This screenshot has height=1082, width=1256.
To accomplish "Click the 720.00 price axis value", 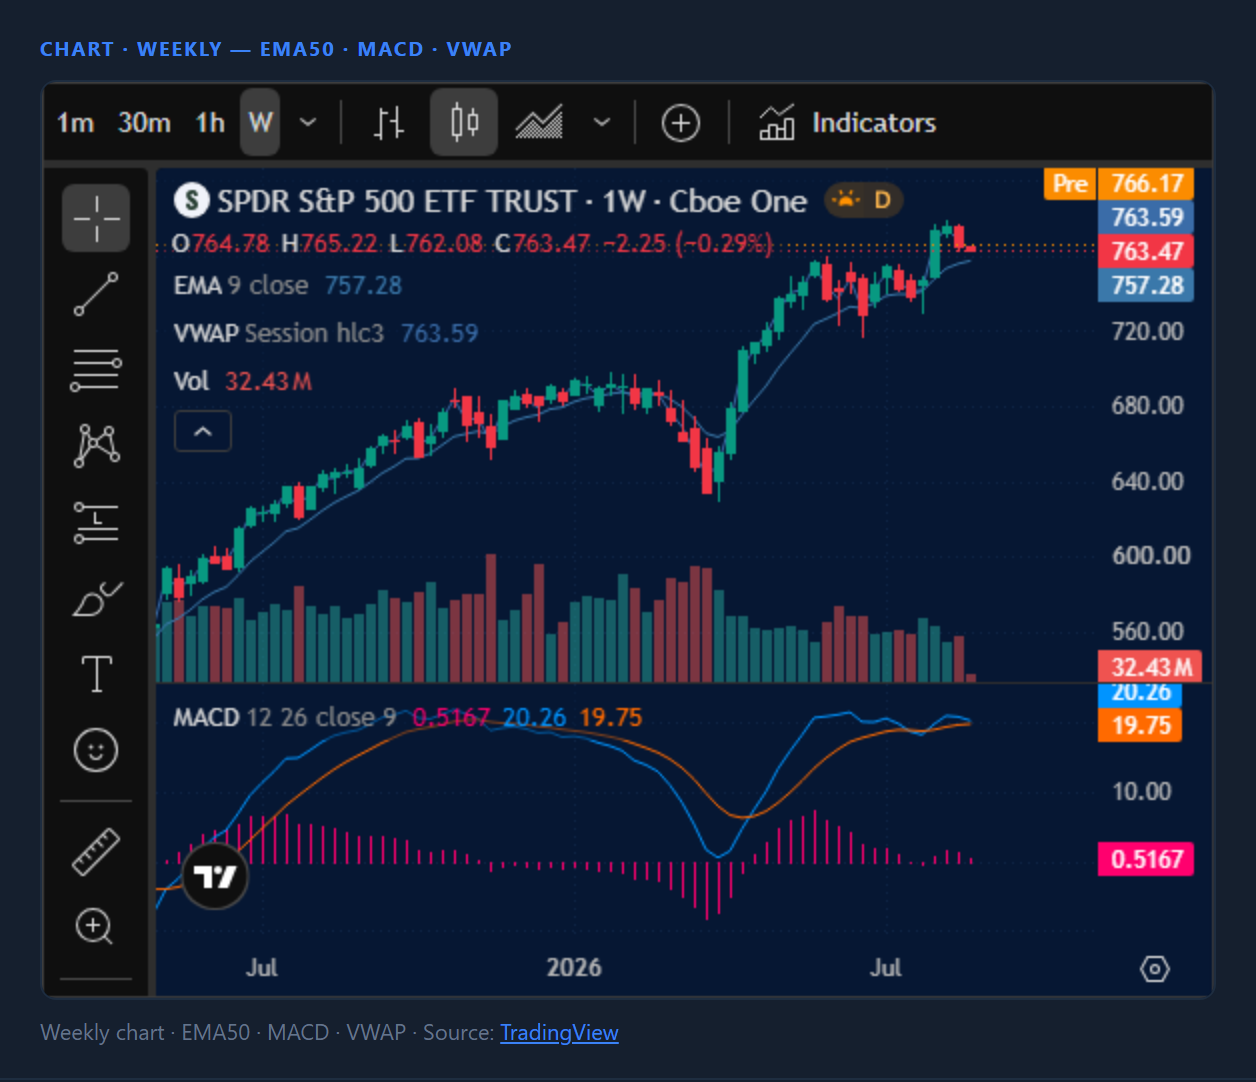I will (1147, 331).
